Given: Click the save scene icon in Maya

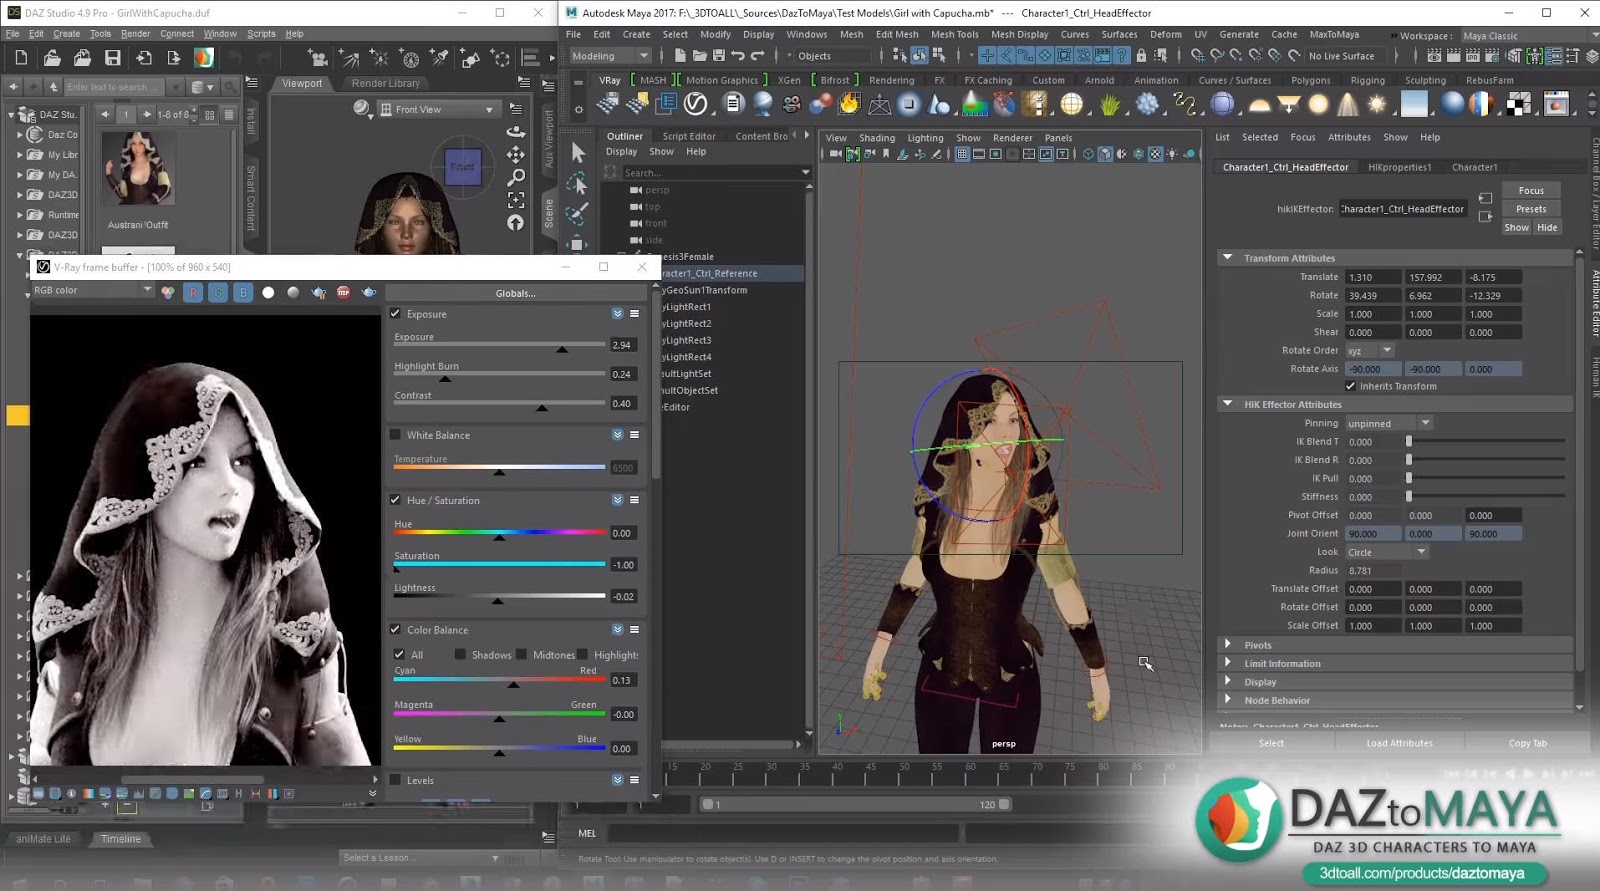Looking at the screenshot, I should point(719,56).
